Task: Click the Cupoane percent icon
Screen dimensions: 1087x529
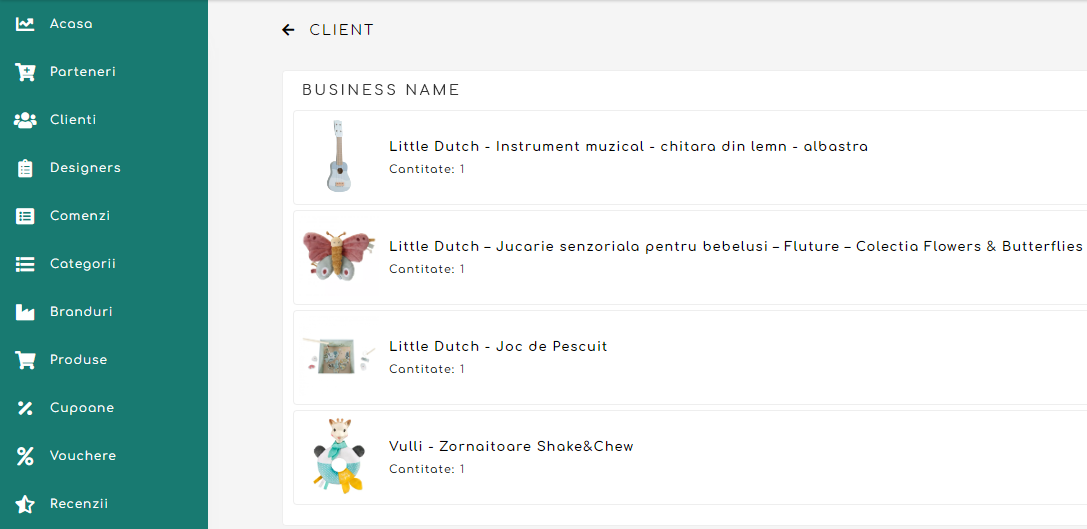Action: tap(25, 408)
